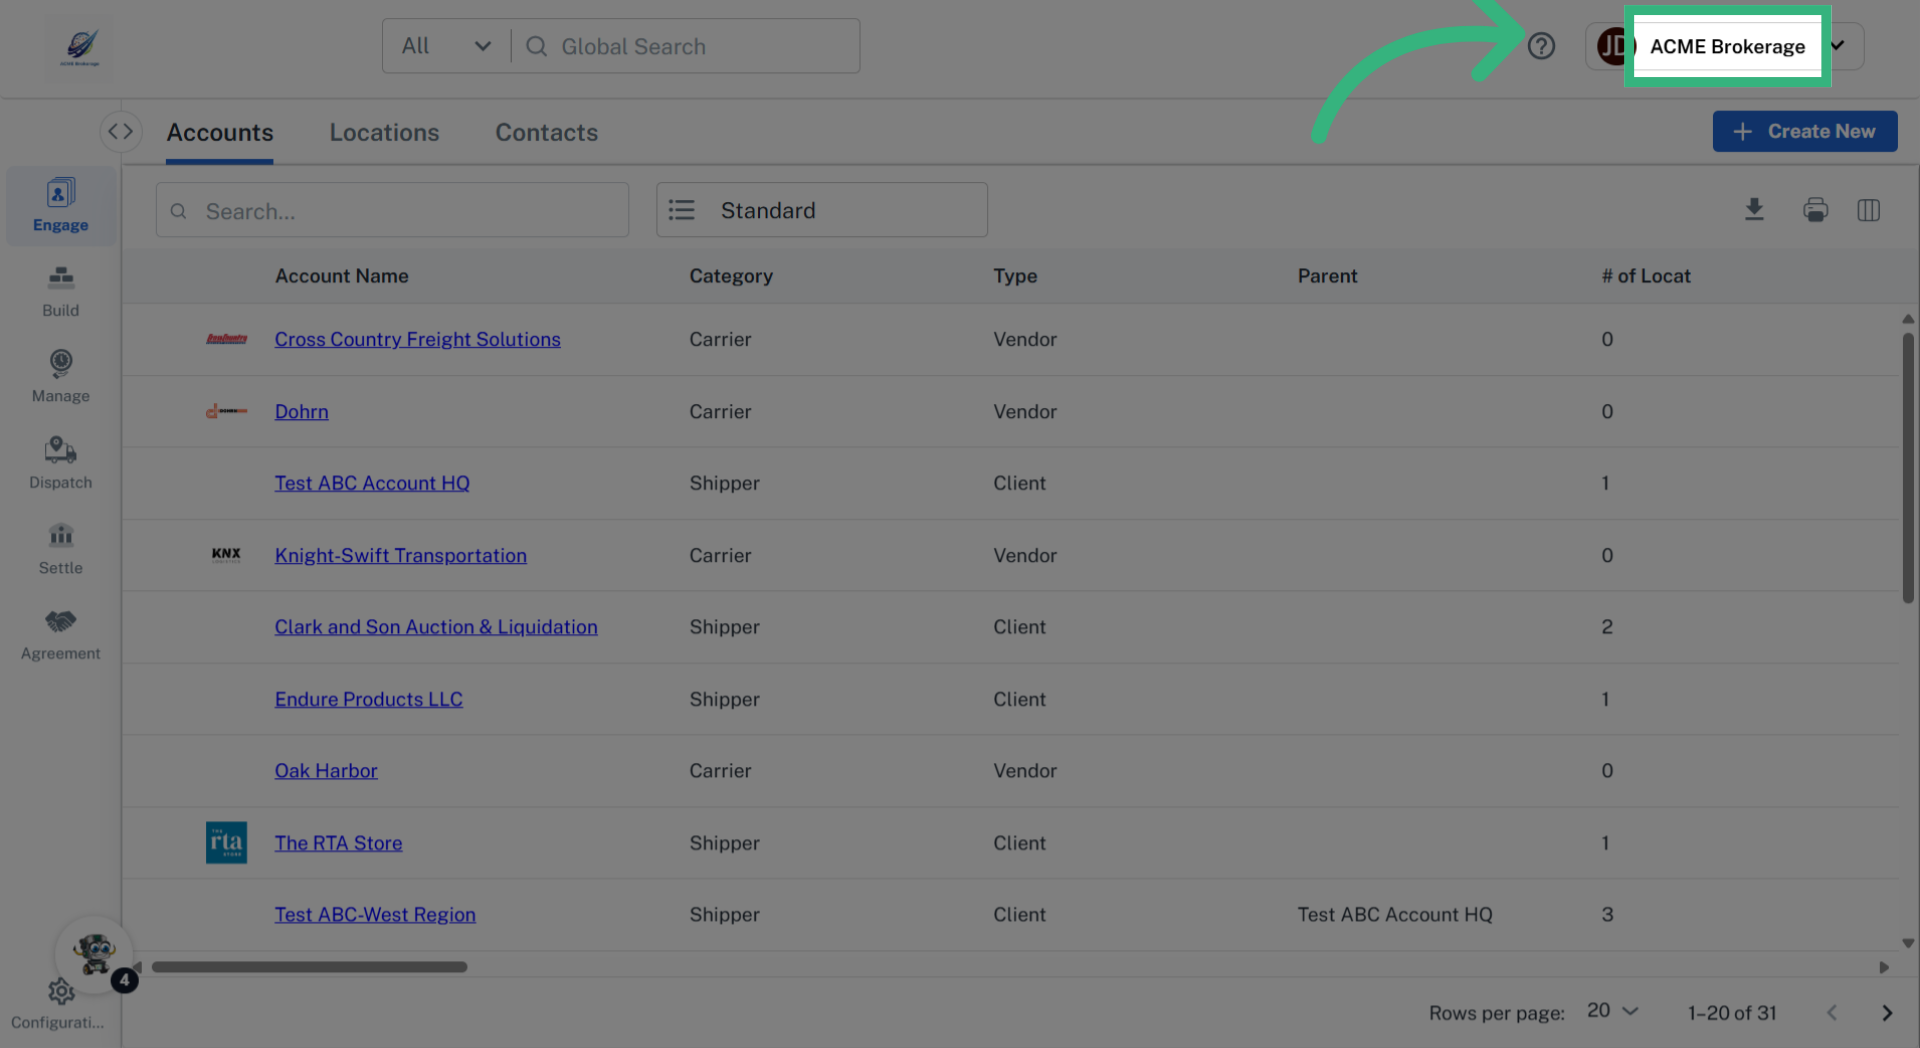Change the rows per page dropdown
The width and height of the screenshot is (1920, 1048).
[x=1612, y=1011]
